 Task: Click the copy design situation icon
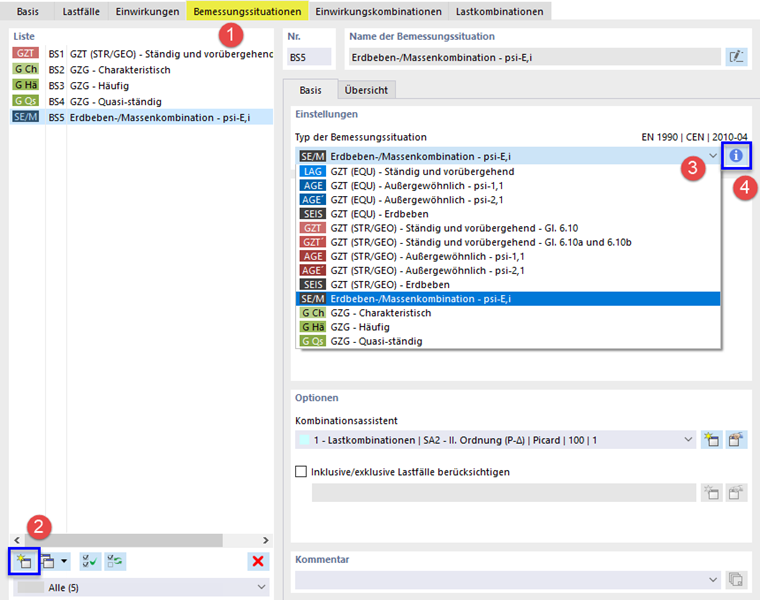click(48, 561)
